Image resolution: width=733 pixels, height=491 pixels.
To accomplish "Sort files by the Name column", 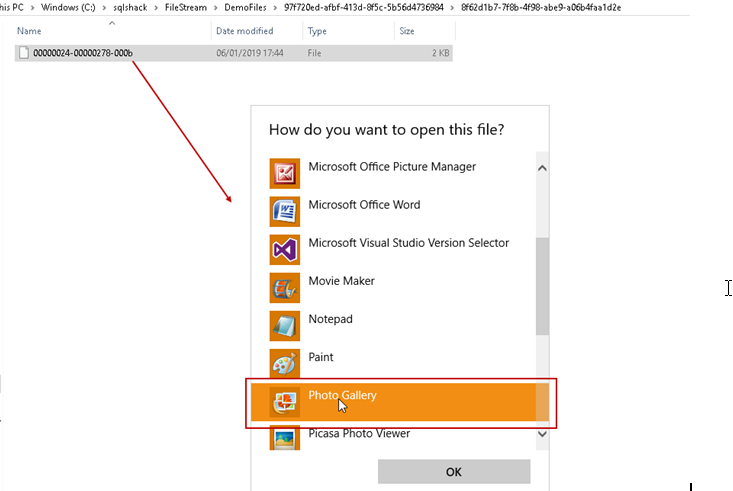I will coord(30,31).
